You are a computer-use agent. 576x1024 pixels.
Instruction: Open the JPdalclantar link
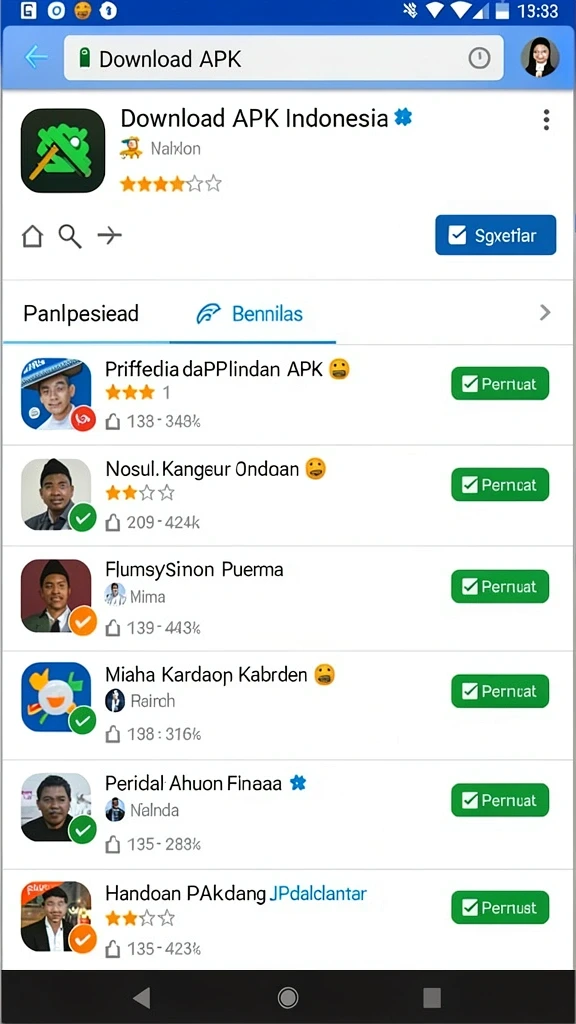point(318,893)
